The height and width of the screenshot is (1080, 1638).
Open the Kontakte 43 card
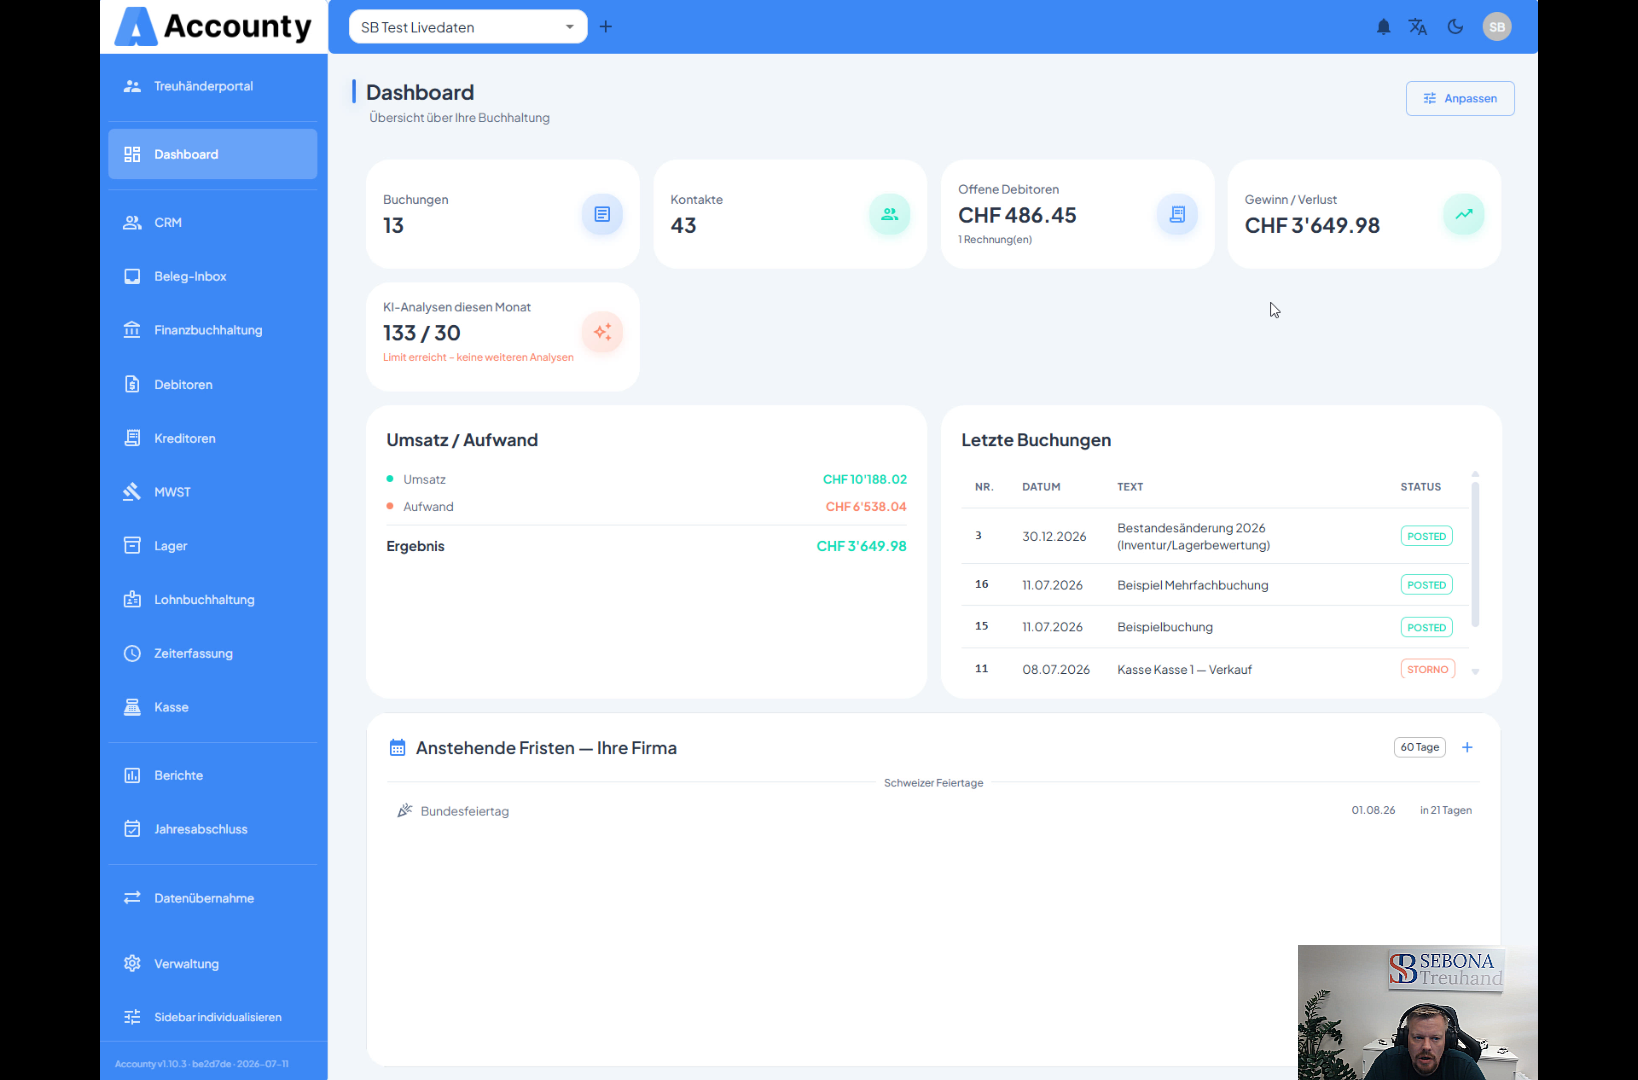[790, 214]
